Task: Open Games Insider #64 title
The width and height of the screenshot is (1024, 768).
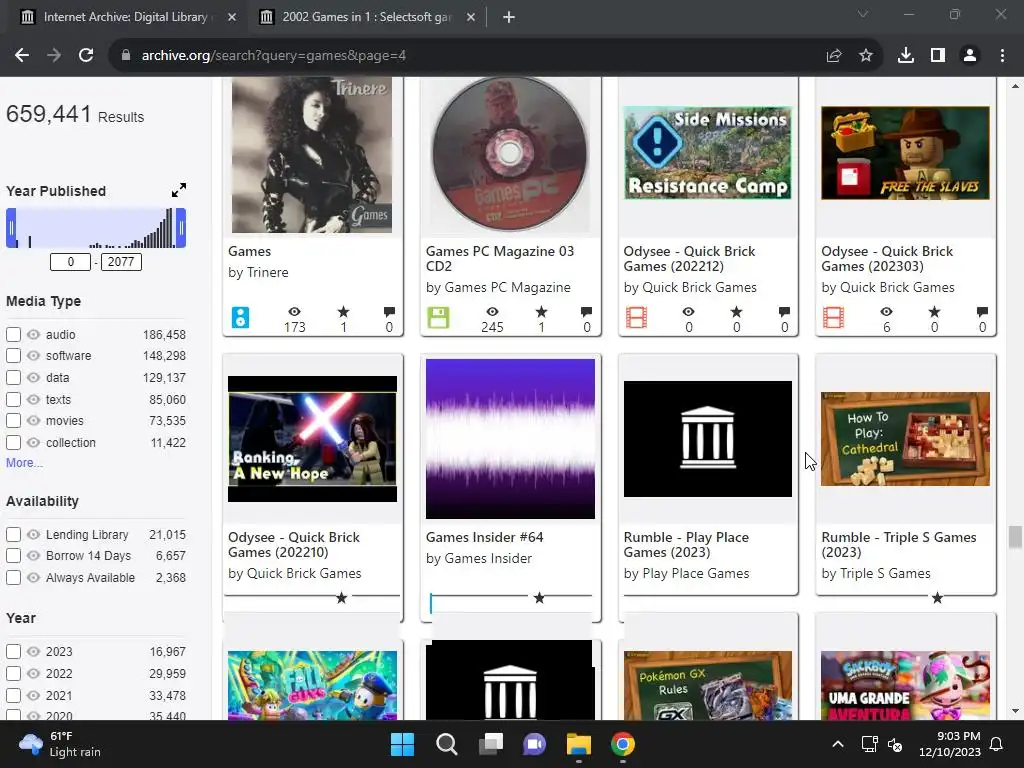Action: 485,537
